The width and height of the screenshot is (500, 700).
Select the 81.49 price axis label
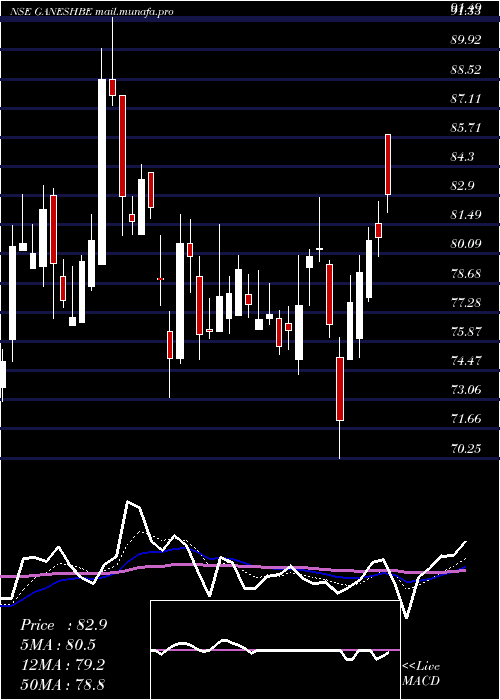click(466, 215)
